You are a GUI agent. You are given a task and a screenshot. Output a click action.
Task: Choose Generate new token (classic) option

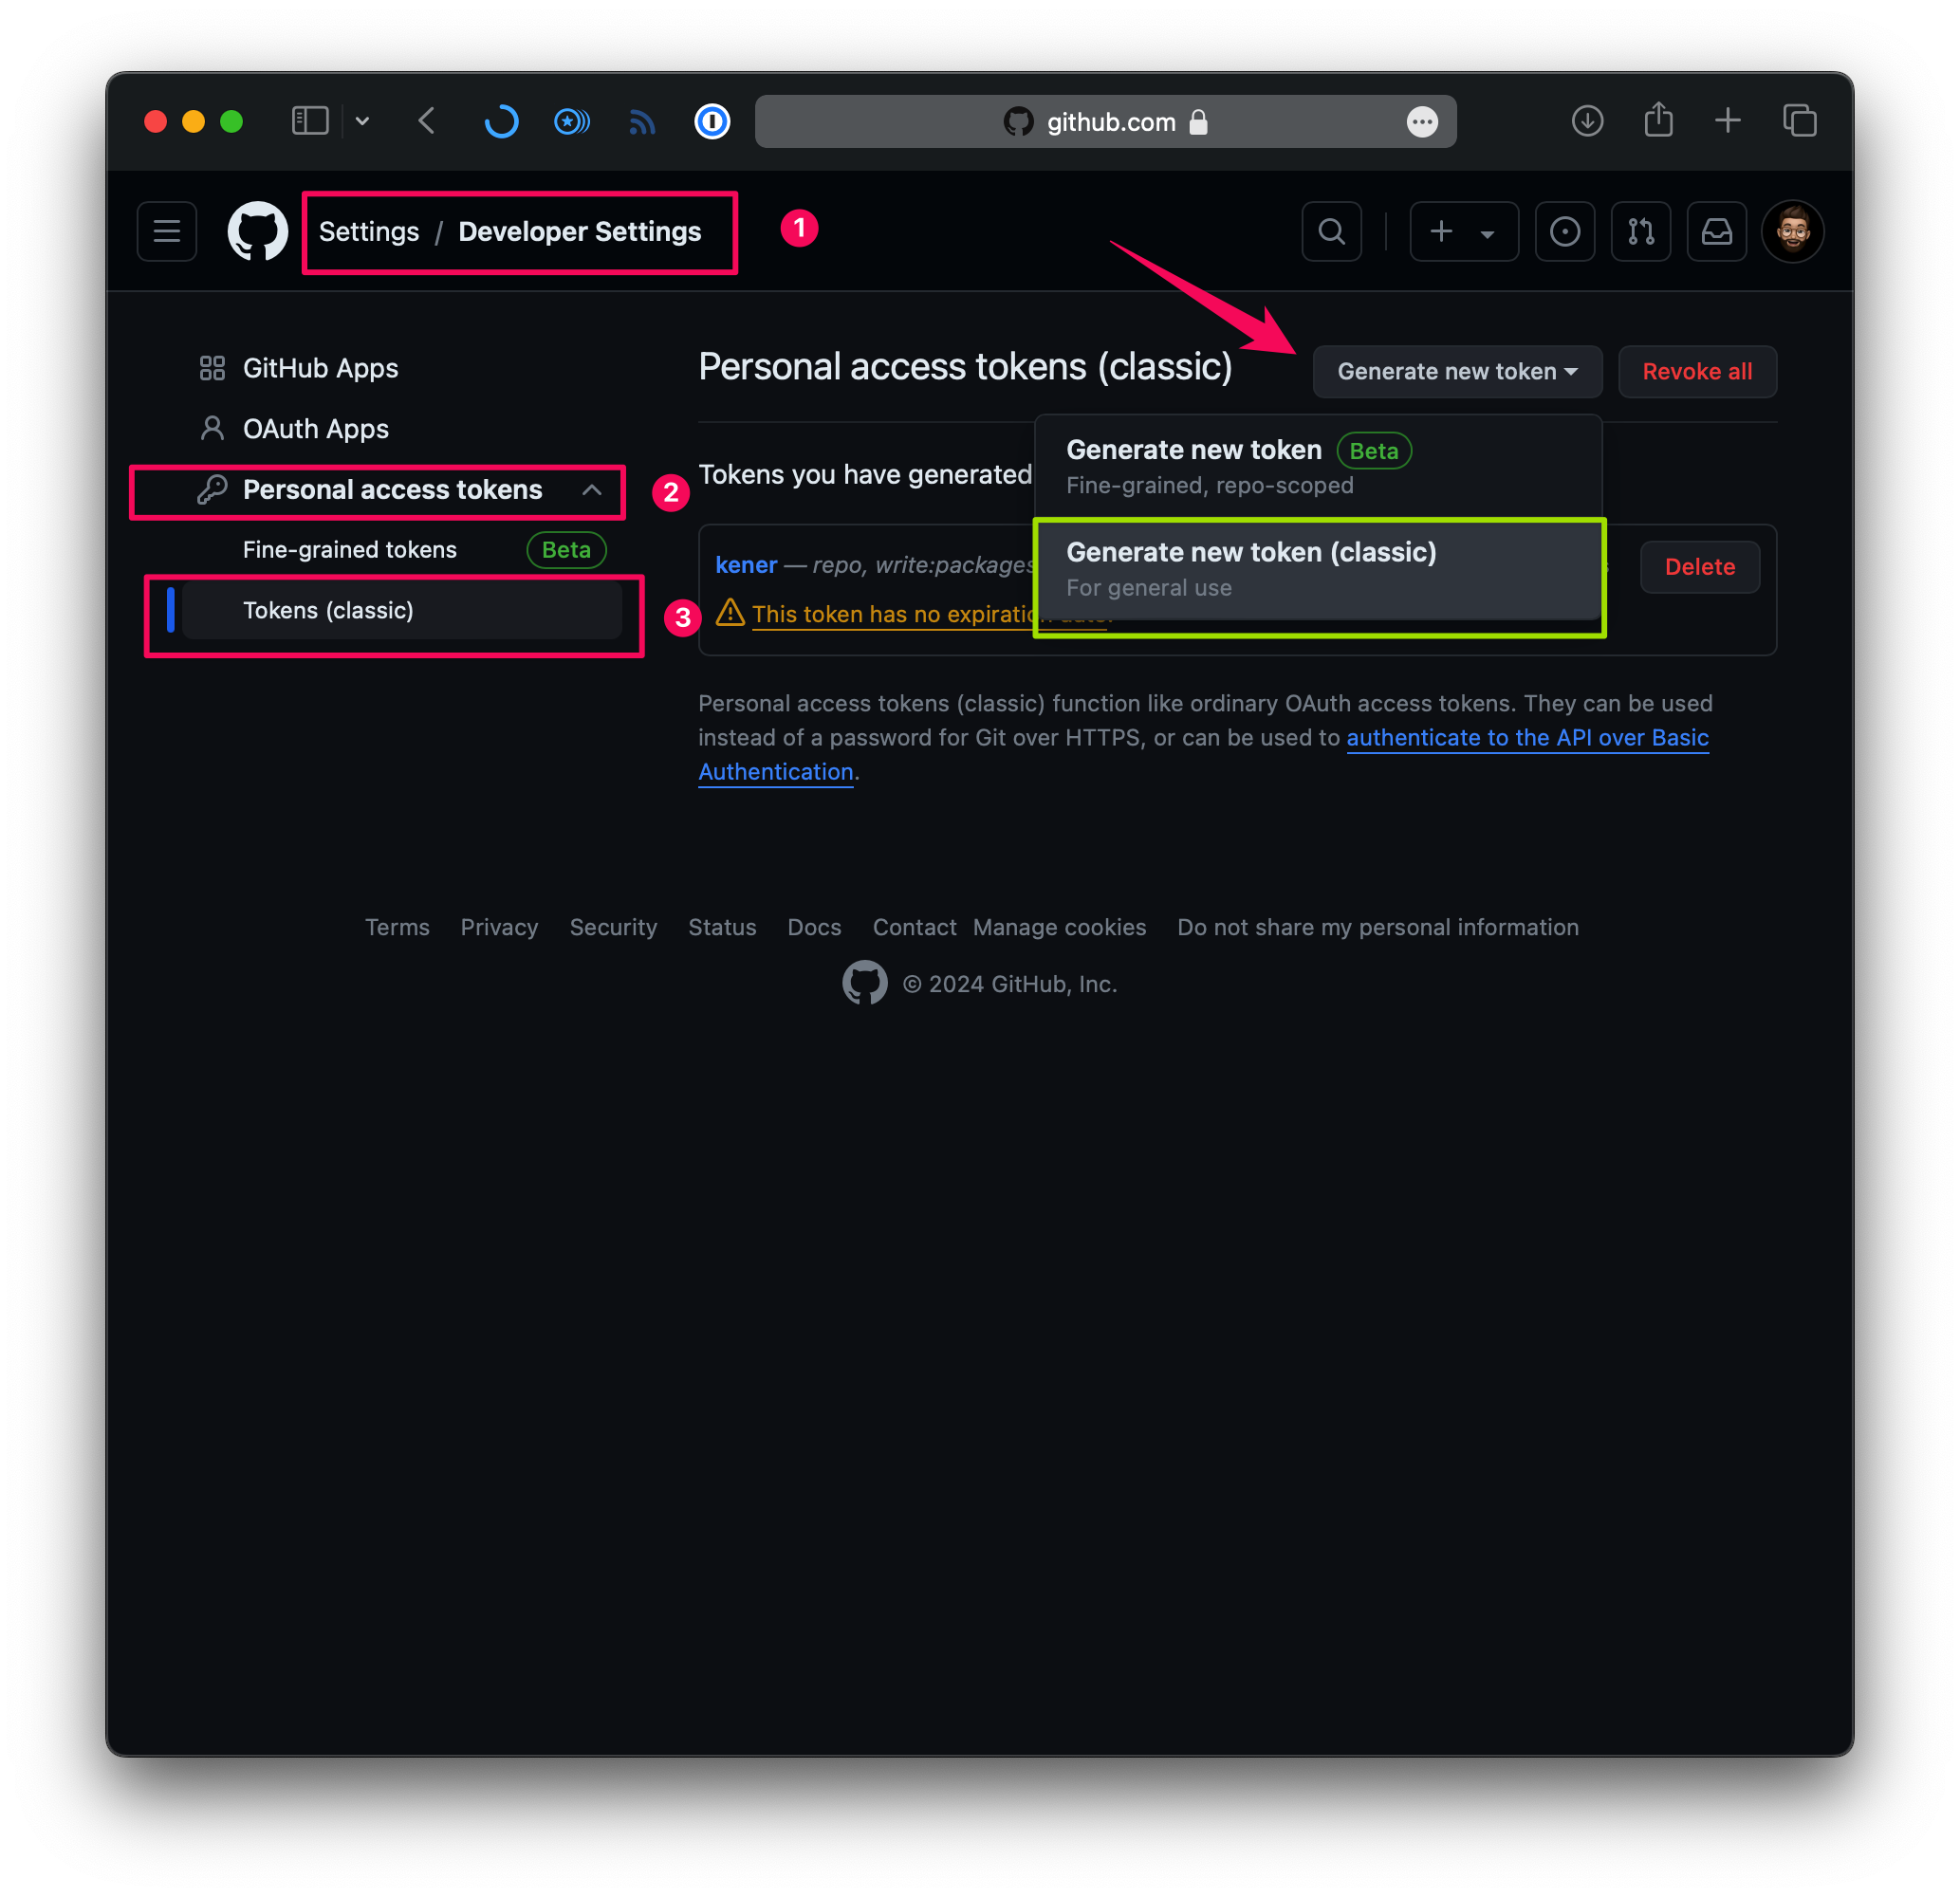(x=1318, y=570)
